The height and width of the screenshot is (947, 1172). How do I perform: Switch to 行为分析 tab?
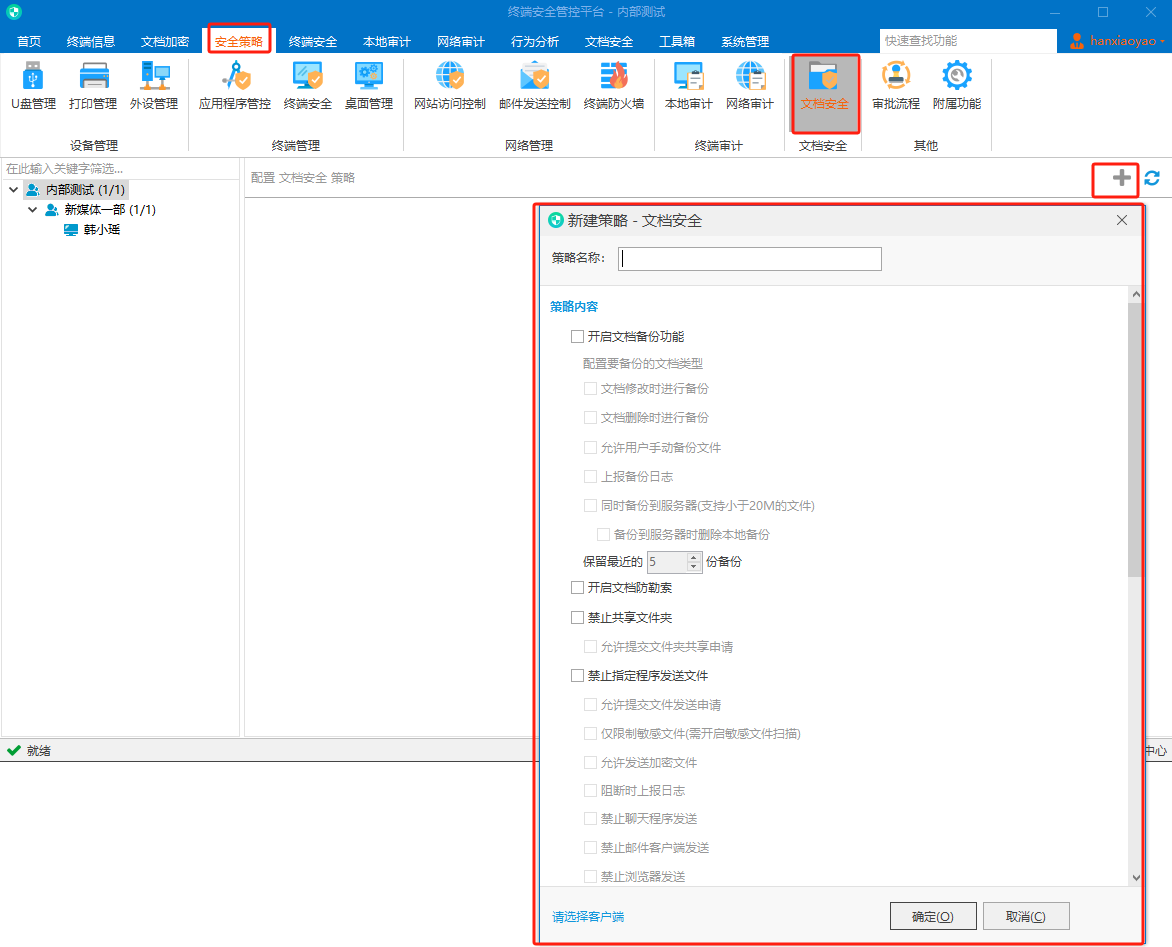point(534,42)
